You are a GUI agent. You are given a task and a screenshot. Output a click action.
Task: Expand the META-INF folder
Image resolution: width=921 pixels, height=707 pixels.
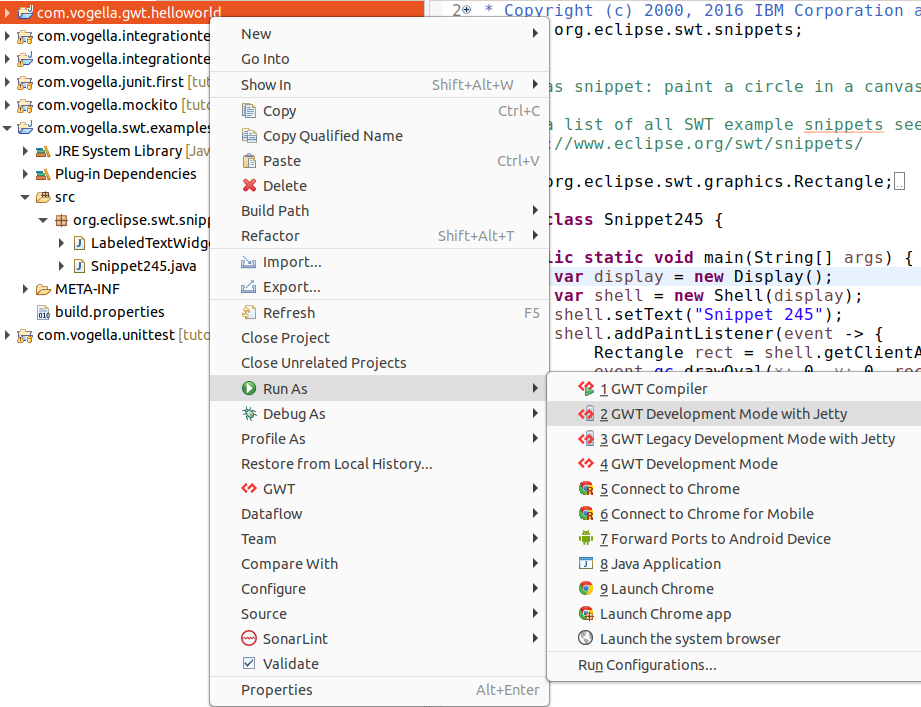[25, 289]
